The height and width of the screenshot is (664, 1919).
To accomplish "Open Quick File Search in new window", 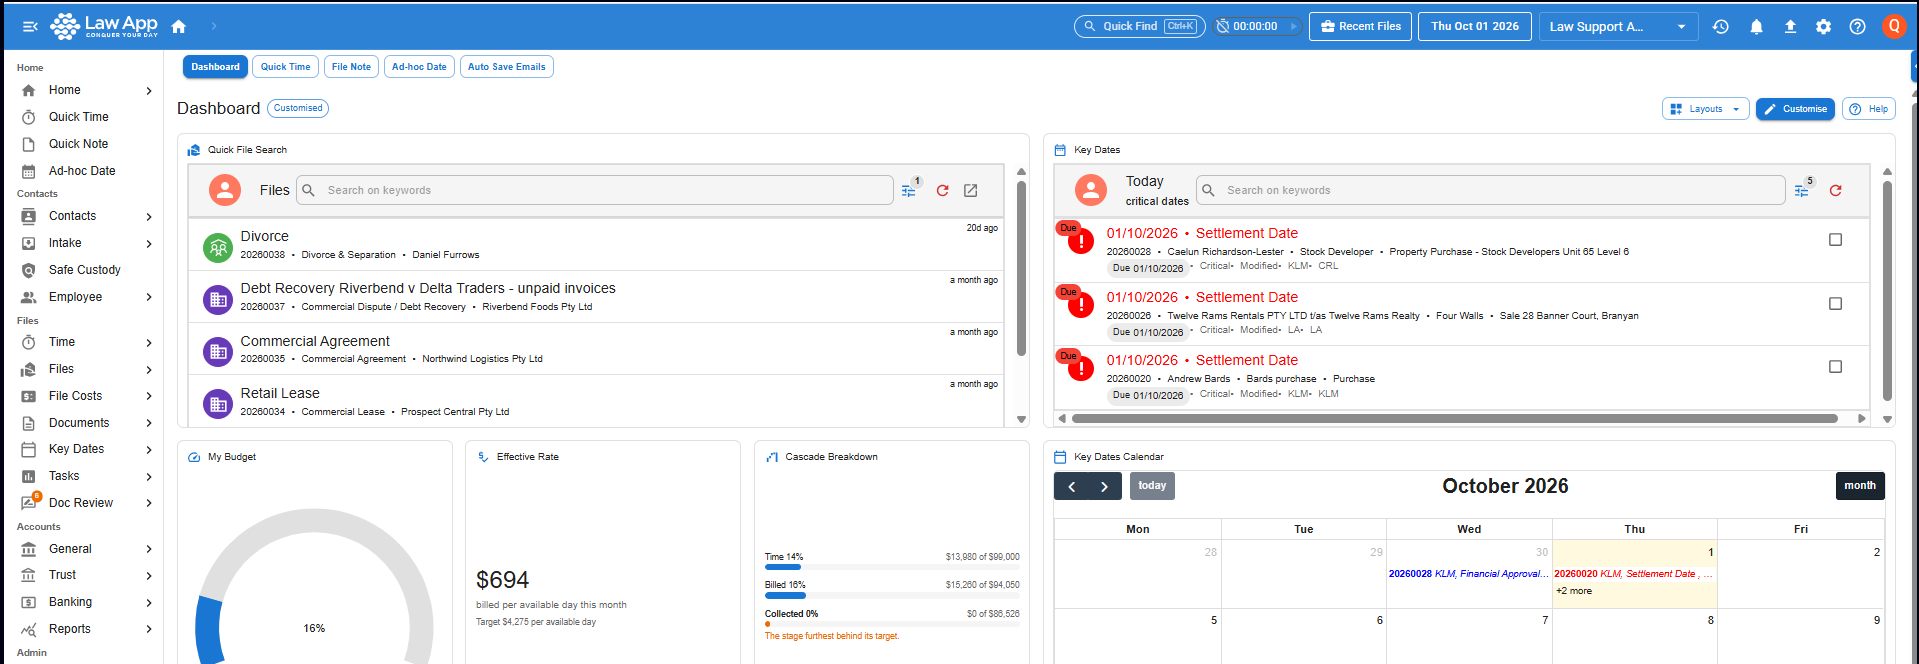I will coord(970,190).
